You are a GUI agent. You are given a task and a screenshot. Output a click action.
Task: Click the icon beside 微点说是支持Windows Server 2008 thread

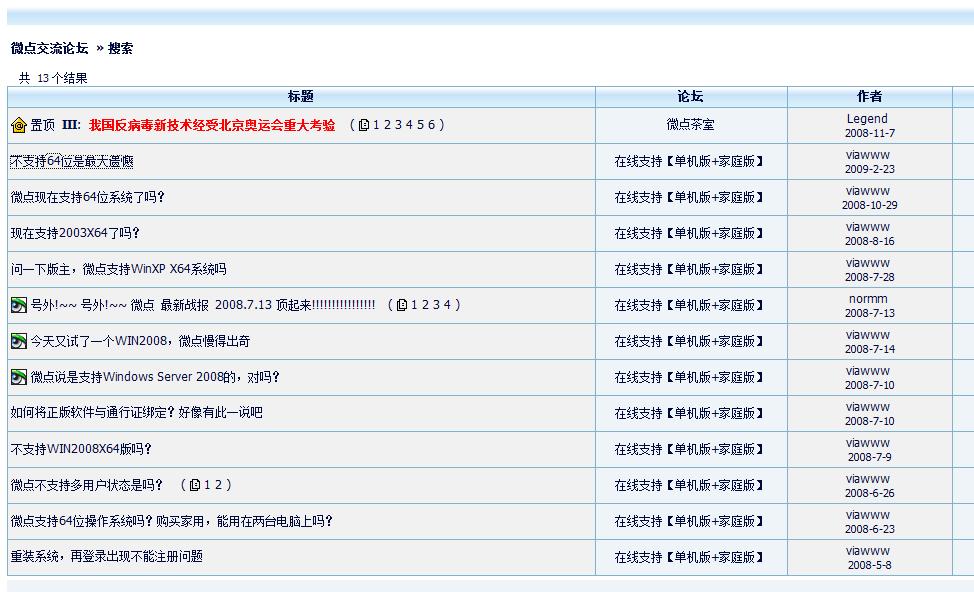(x=19, y=377)
